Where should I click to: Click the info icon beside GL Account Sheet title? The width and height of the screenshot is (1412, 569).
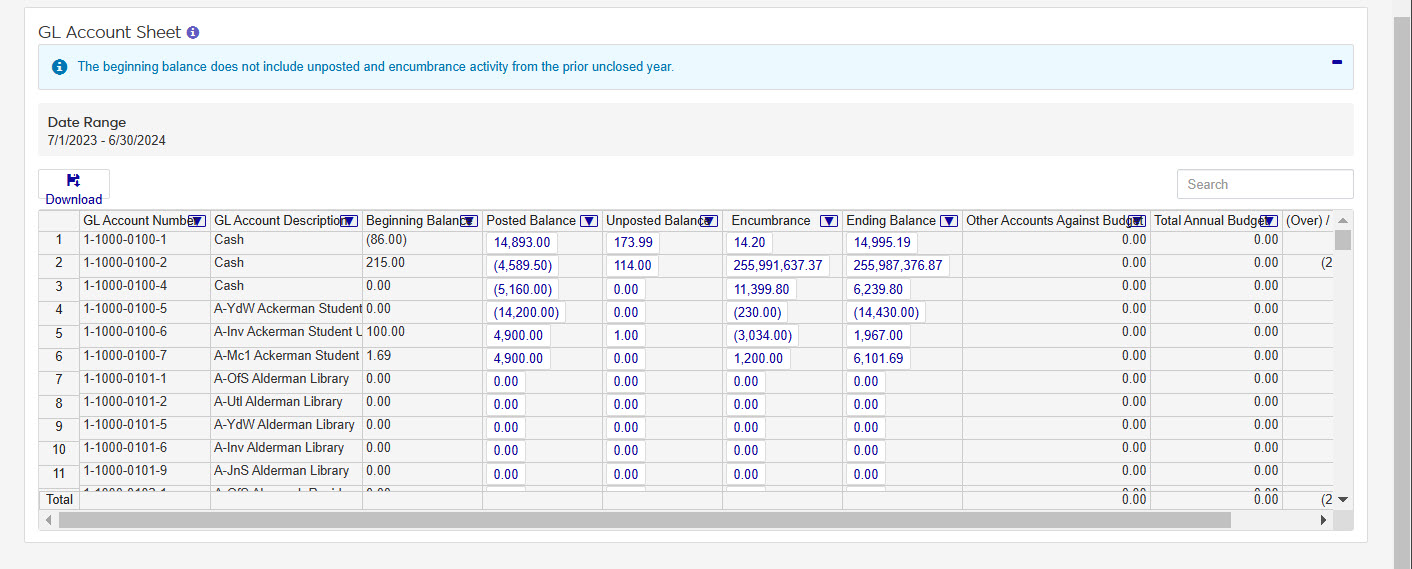[x=193, y=32]
